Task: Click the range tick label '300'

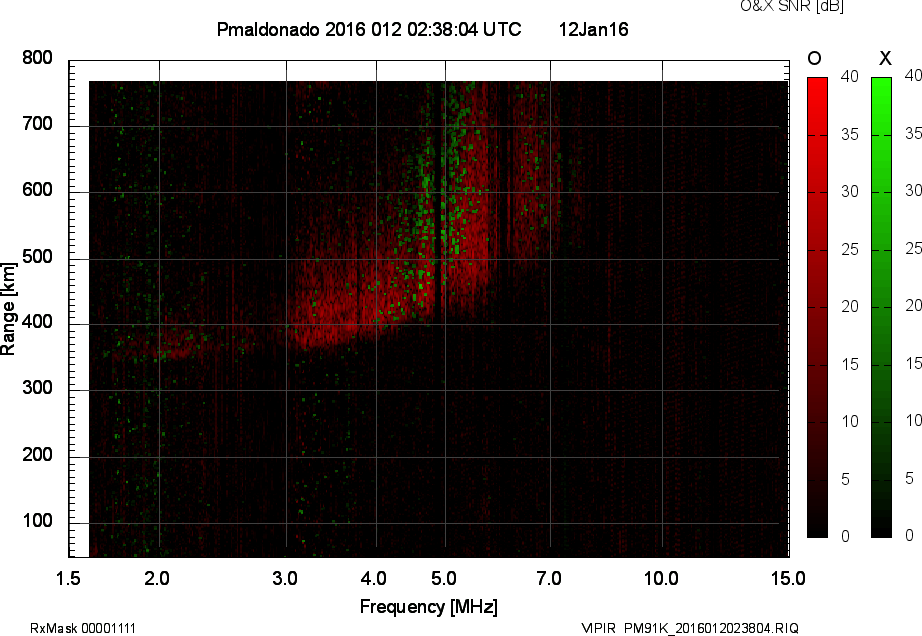Action: click(37, 388)
